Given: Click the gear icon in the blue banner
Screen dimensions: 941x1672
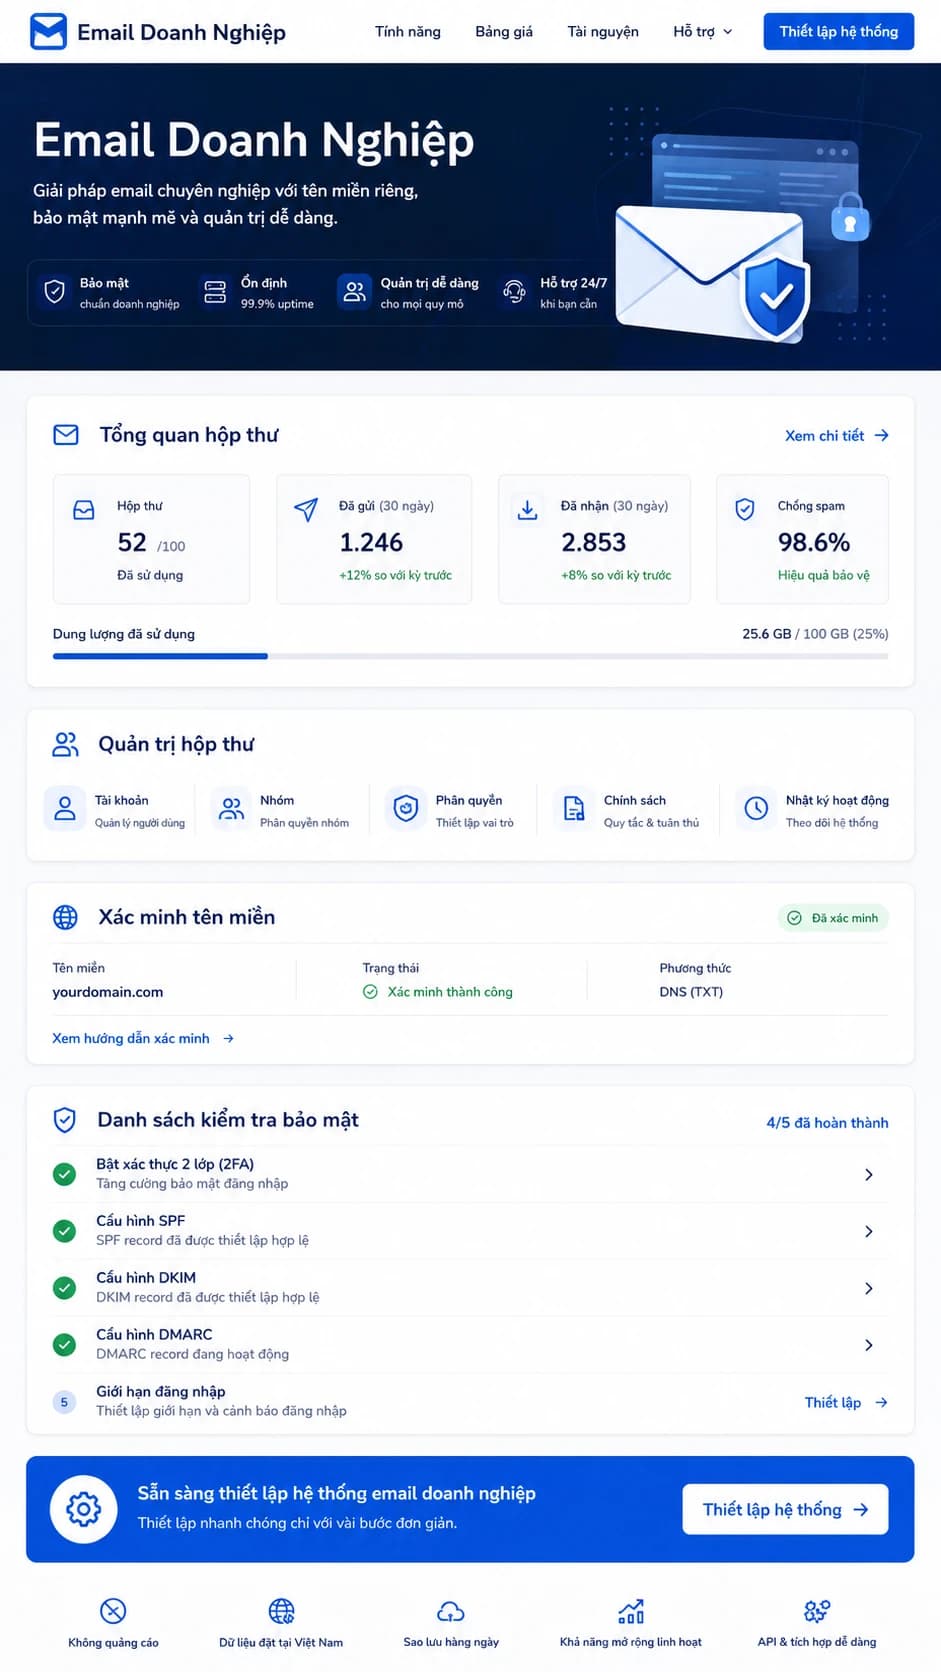Looking at the screenshot, I should click(84, 1509).
